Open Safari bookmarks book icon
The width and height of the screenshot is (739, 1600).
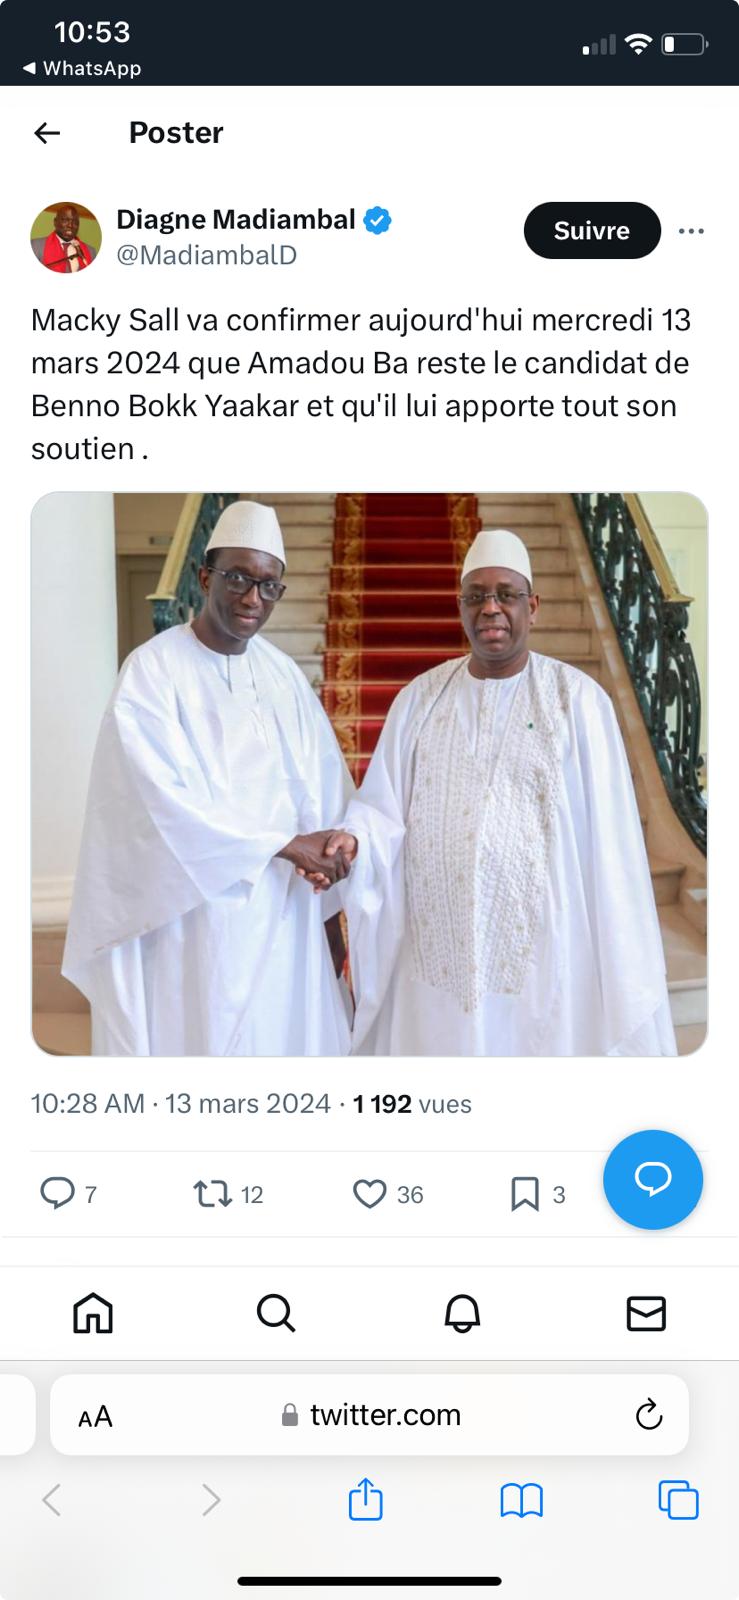pos(521,1500)
